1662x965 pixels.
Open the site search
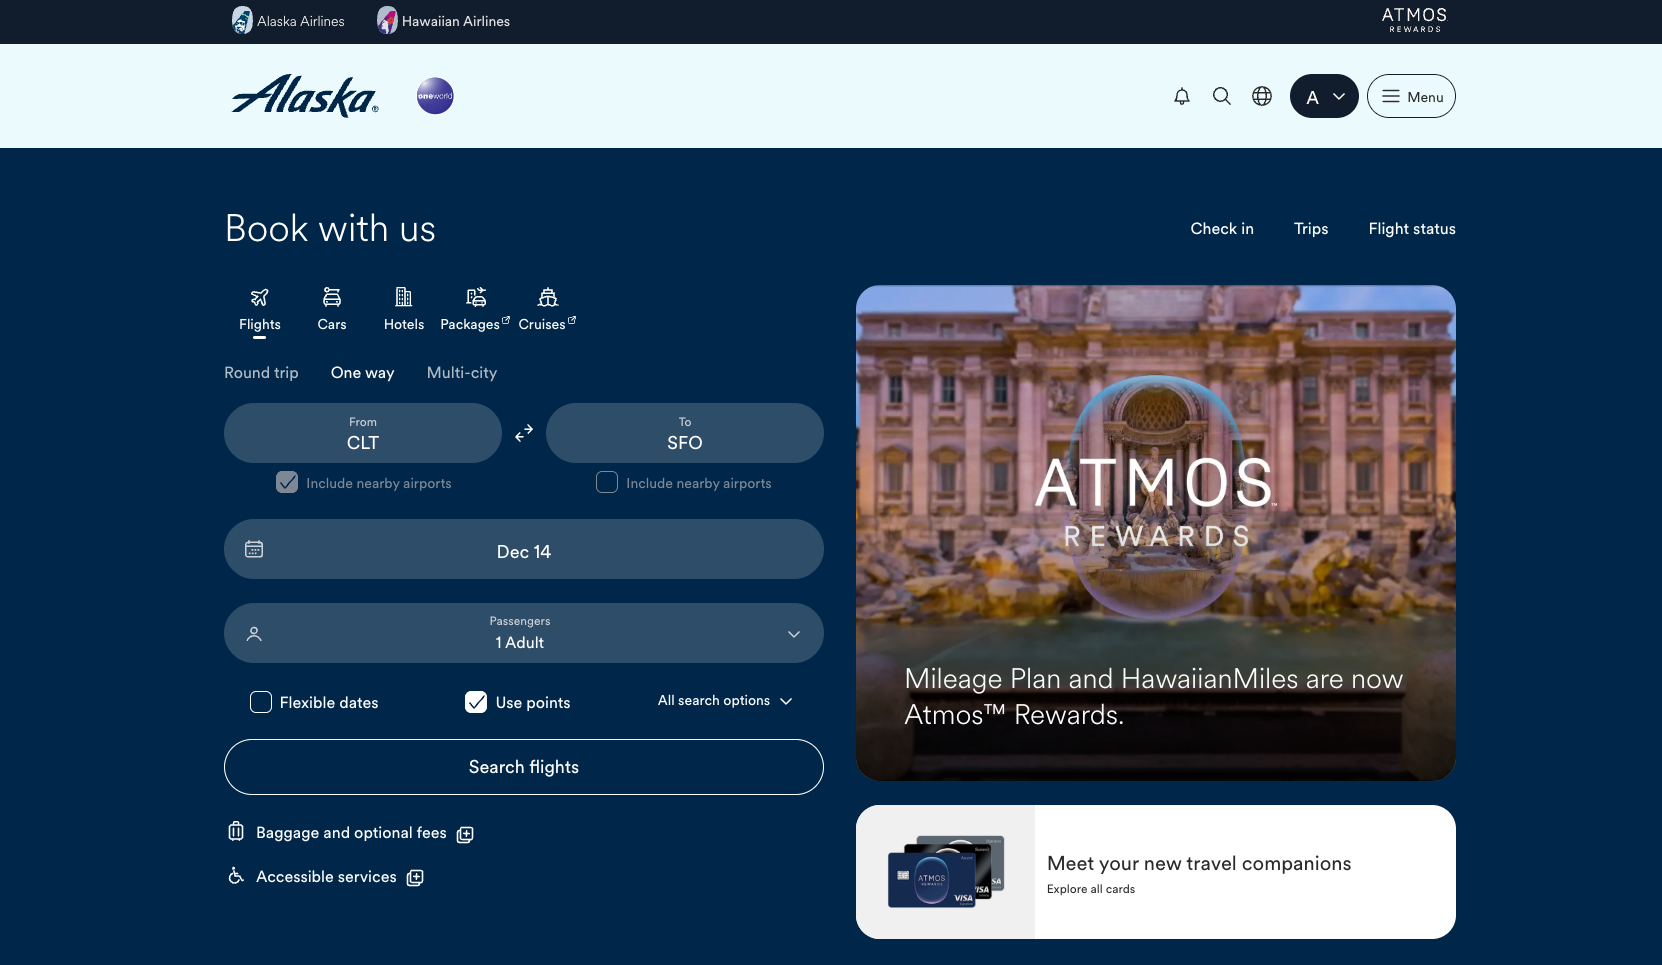1222,96
